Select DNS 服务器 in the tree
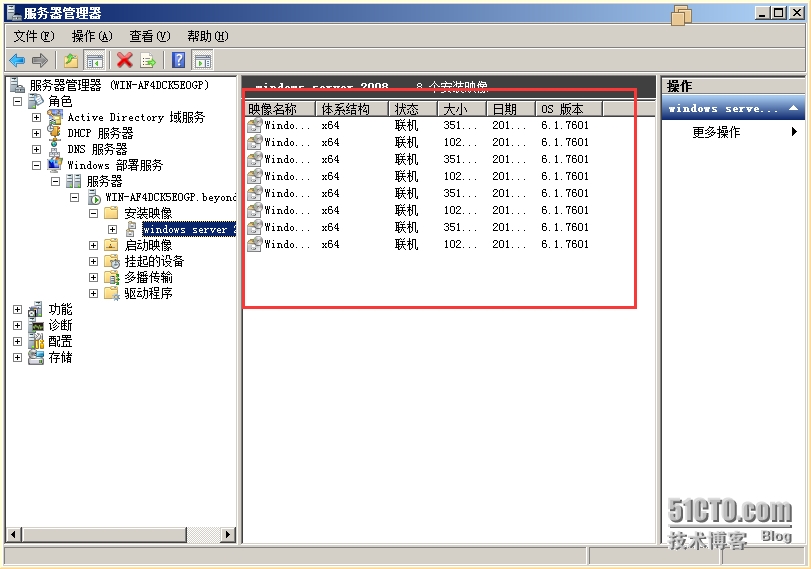811x569 pixels. [97, 149]
